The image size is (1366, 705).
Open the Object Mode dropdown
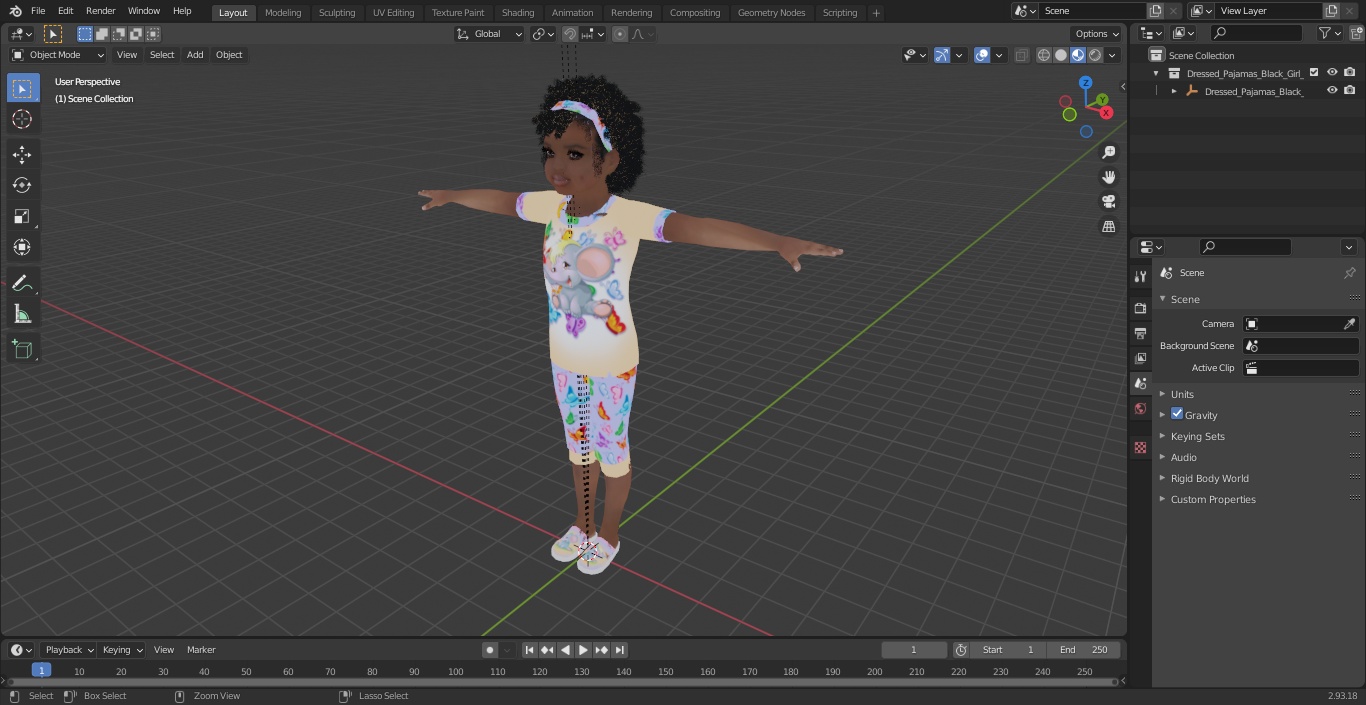click(58, 55)
